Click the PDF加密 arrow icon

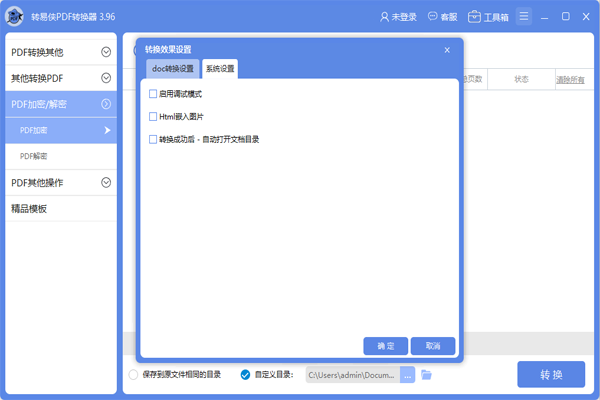[x=107, y=130]
